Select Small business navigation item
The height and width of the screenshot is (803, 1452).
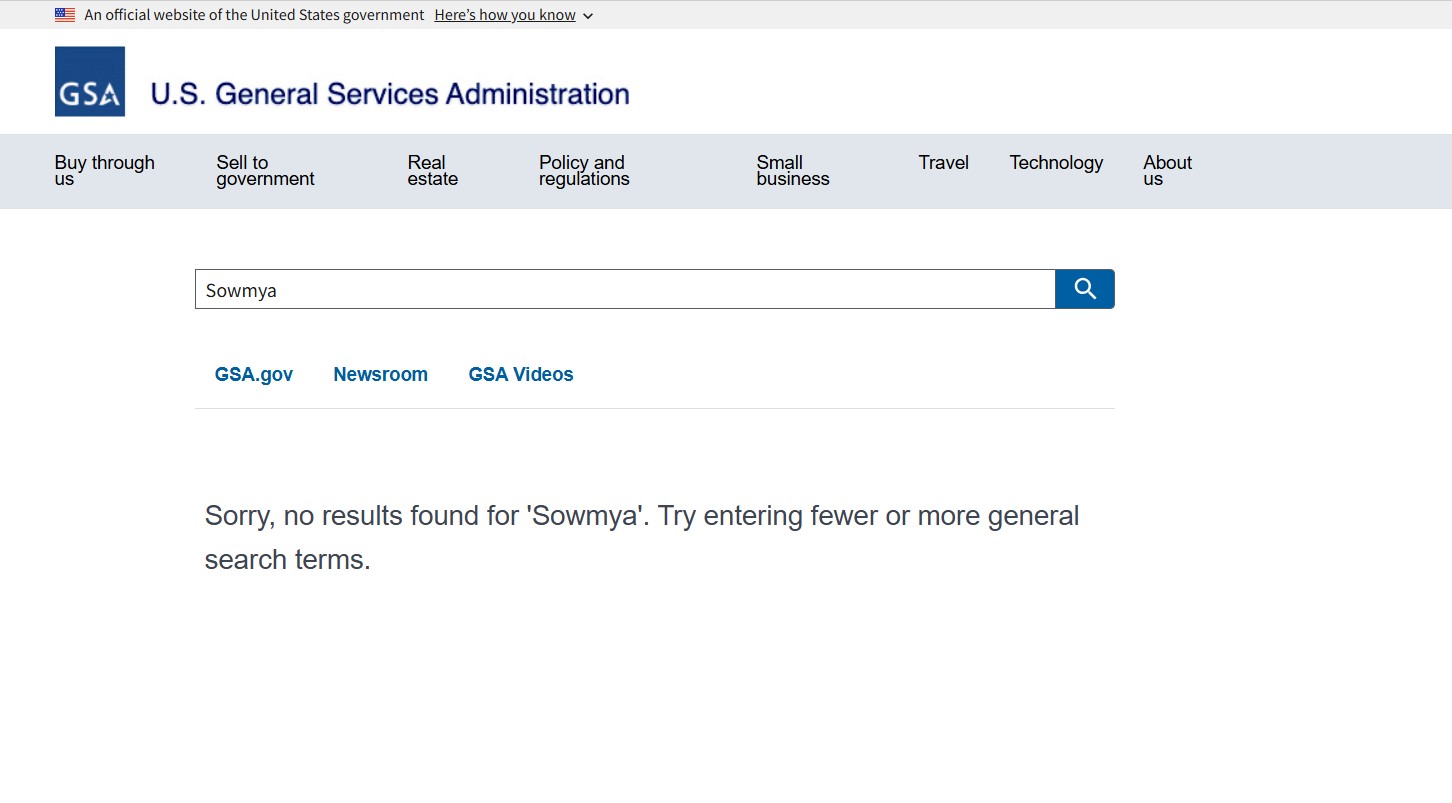coord(793,171)
